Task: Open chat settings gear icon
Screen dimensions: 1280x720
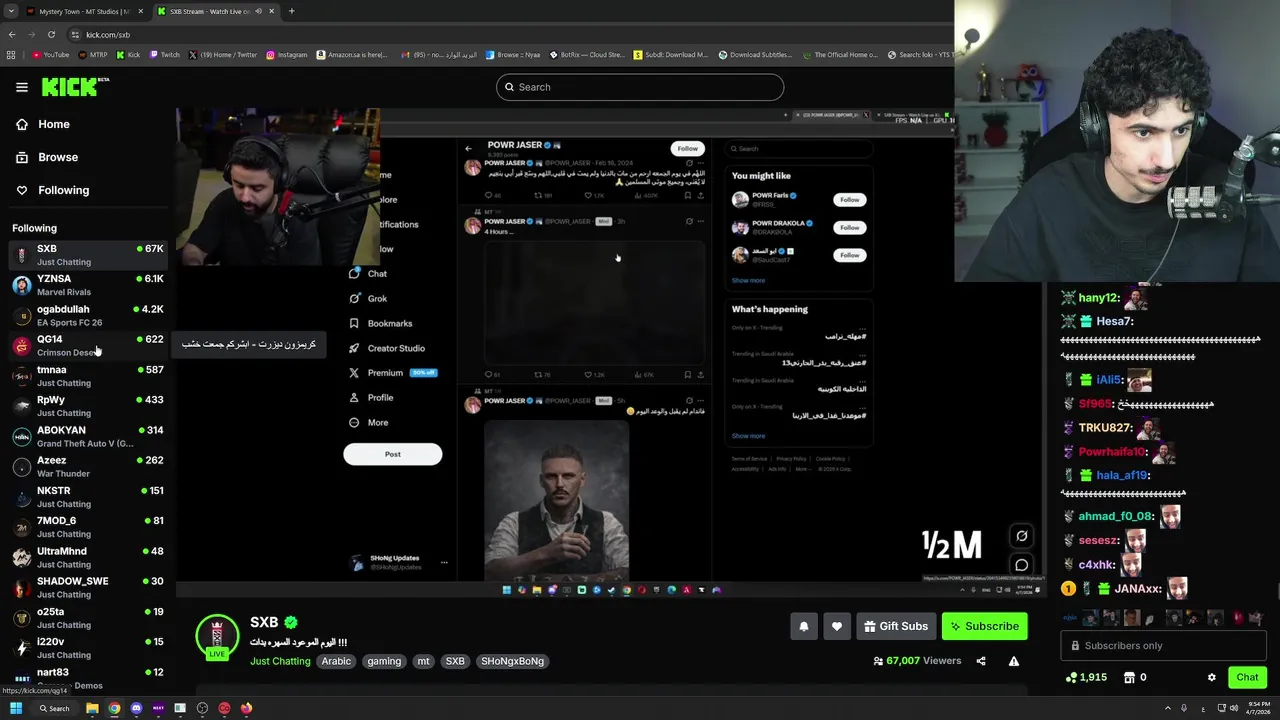Action: tap(1211, 677)
